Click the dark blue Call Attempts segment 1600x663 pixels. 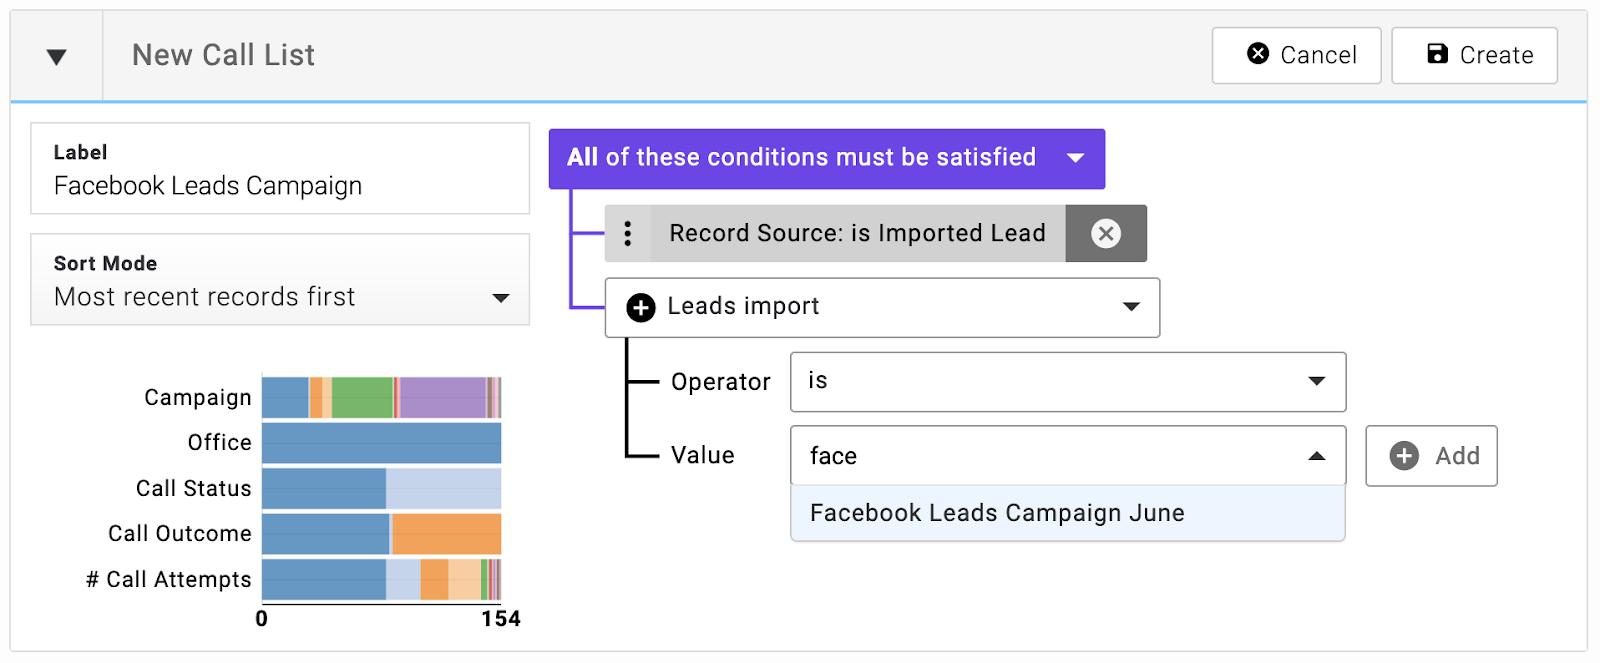click(324, 580)
